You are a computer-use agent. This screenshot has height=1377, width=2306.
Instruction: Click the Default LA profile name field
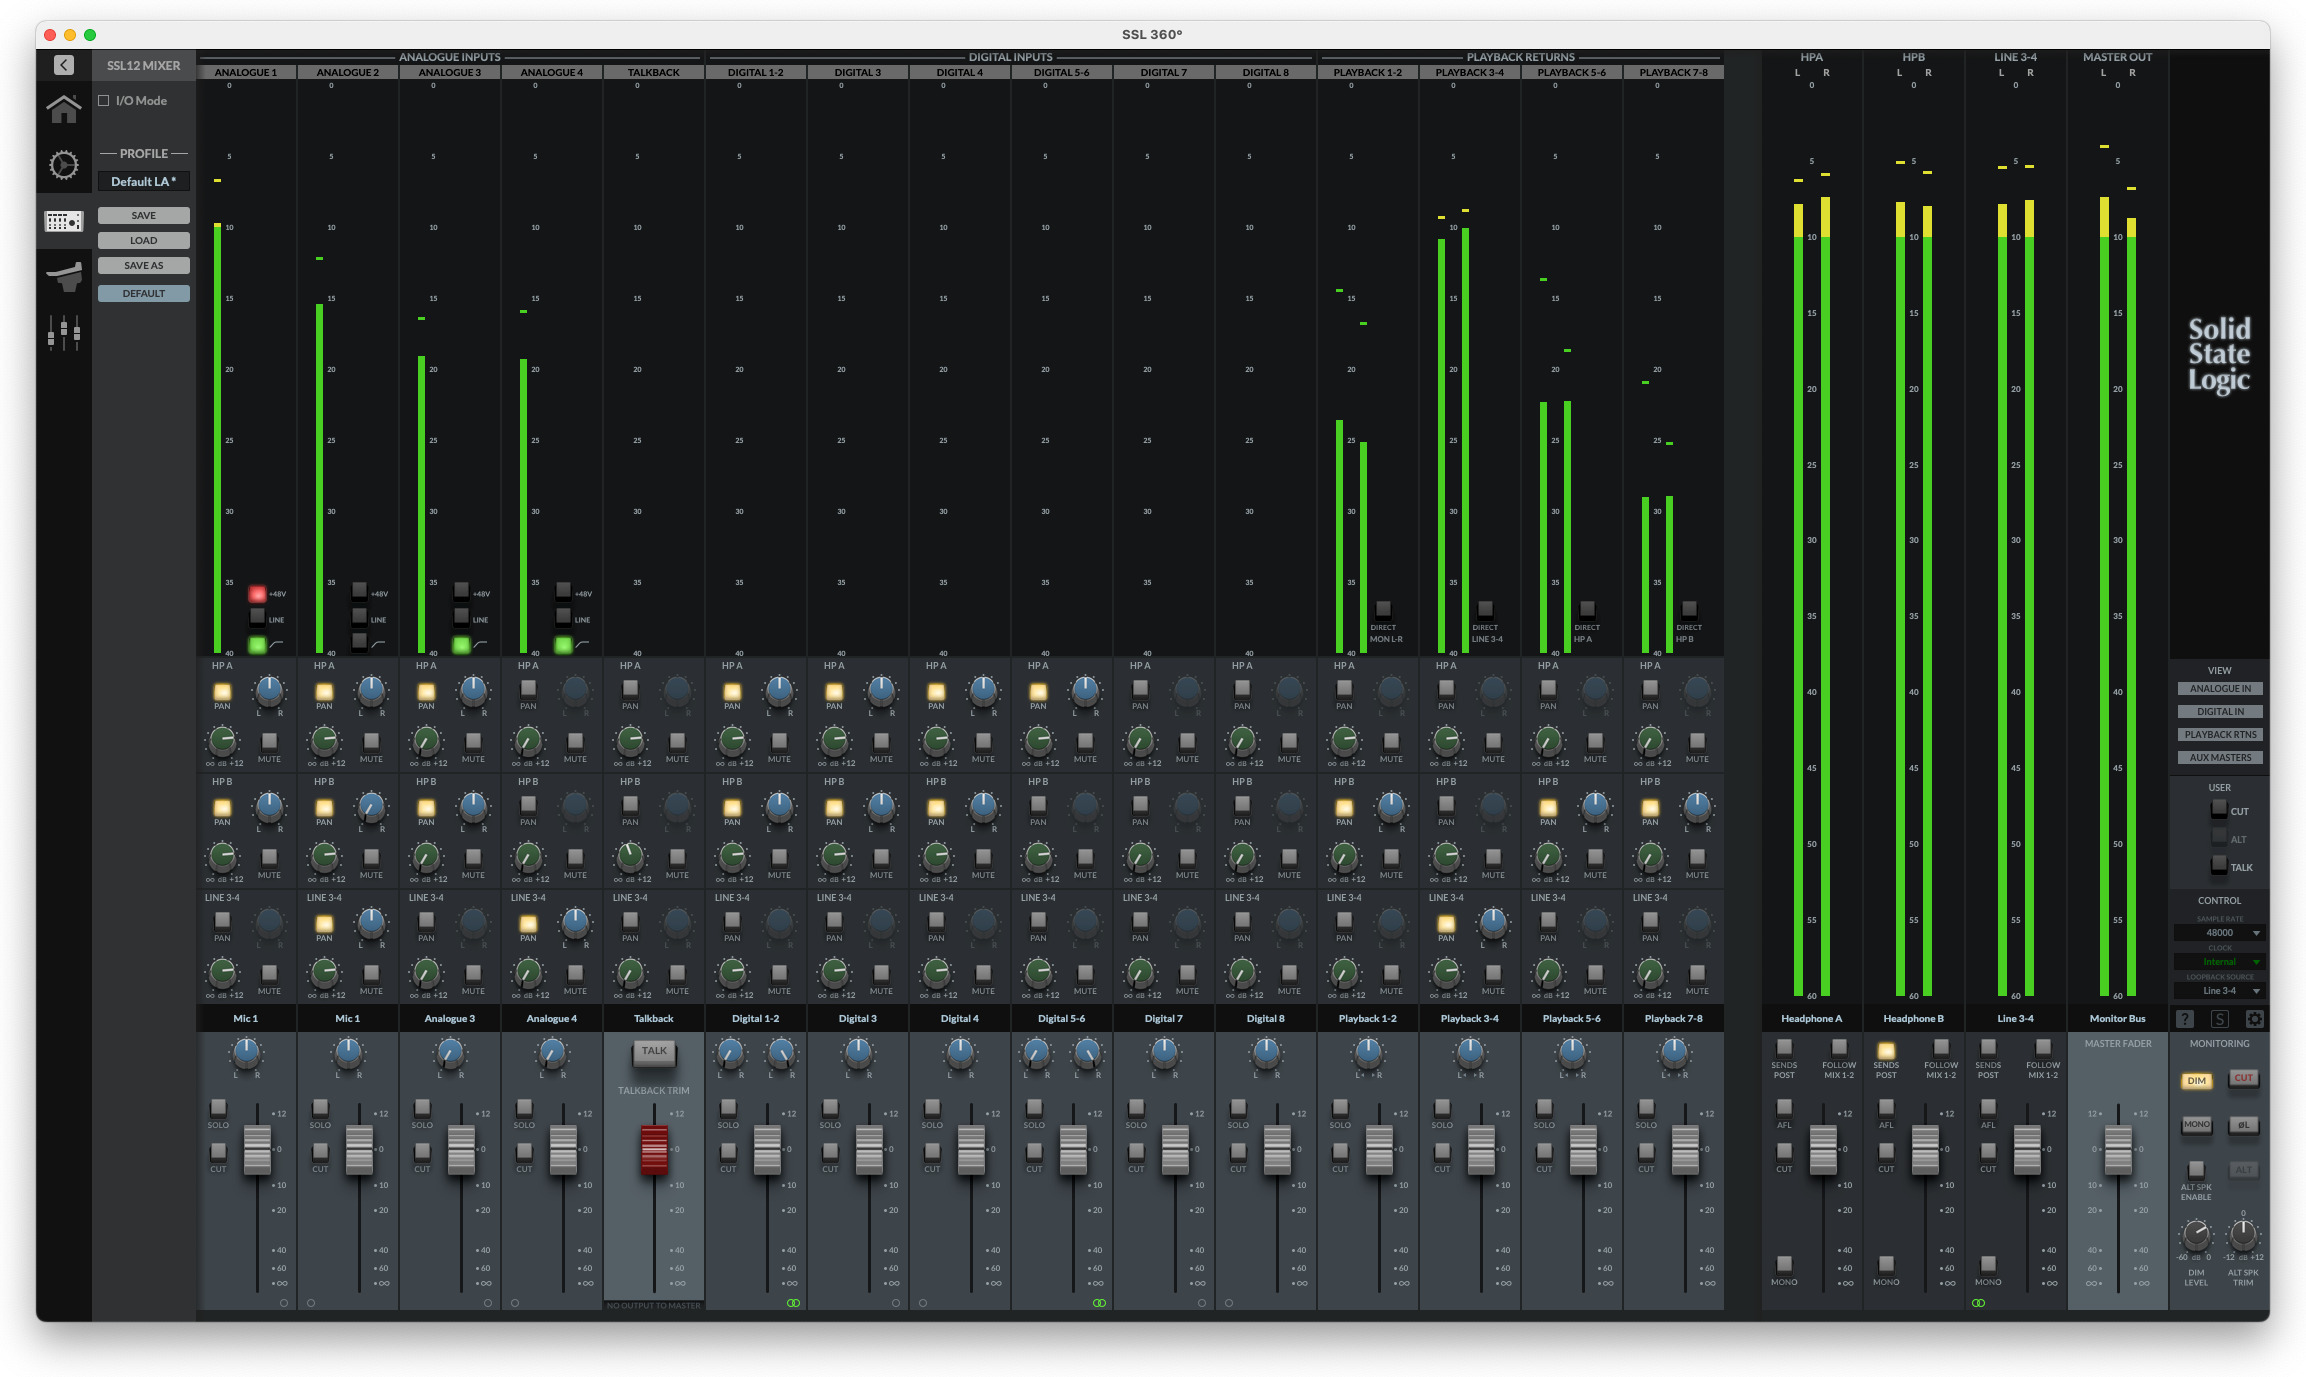pos(143,181)
